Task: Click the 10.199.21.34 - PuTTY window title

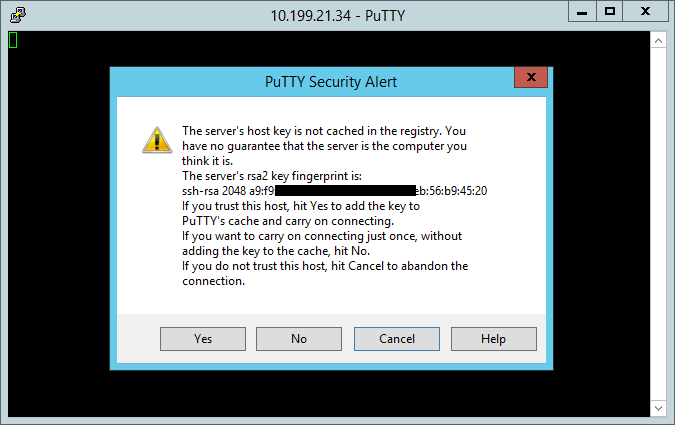Action: pyautogui.click(x=338, y=16)
